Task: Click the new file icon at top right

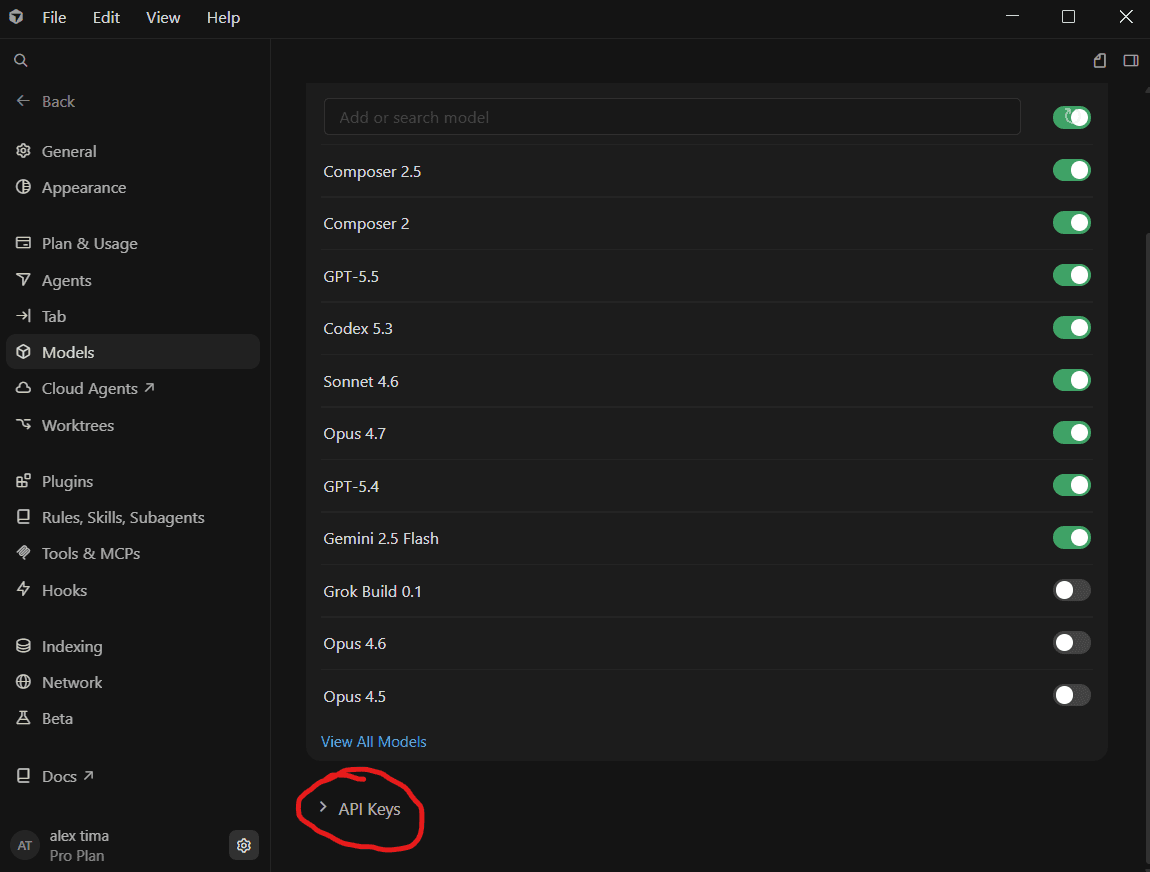Action: pyautogui.click(x=1099, y=60)
